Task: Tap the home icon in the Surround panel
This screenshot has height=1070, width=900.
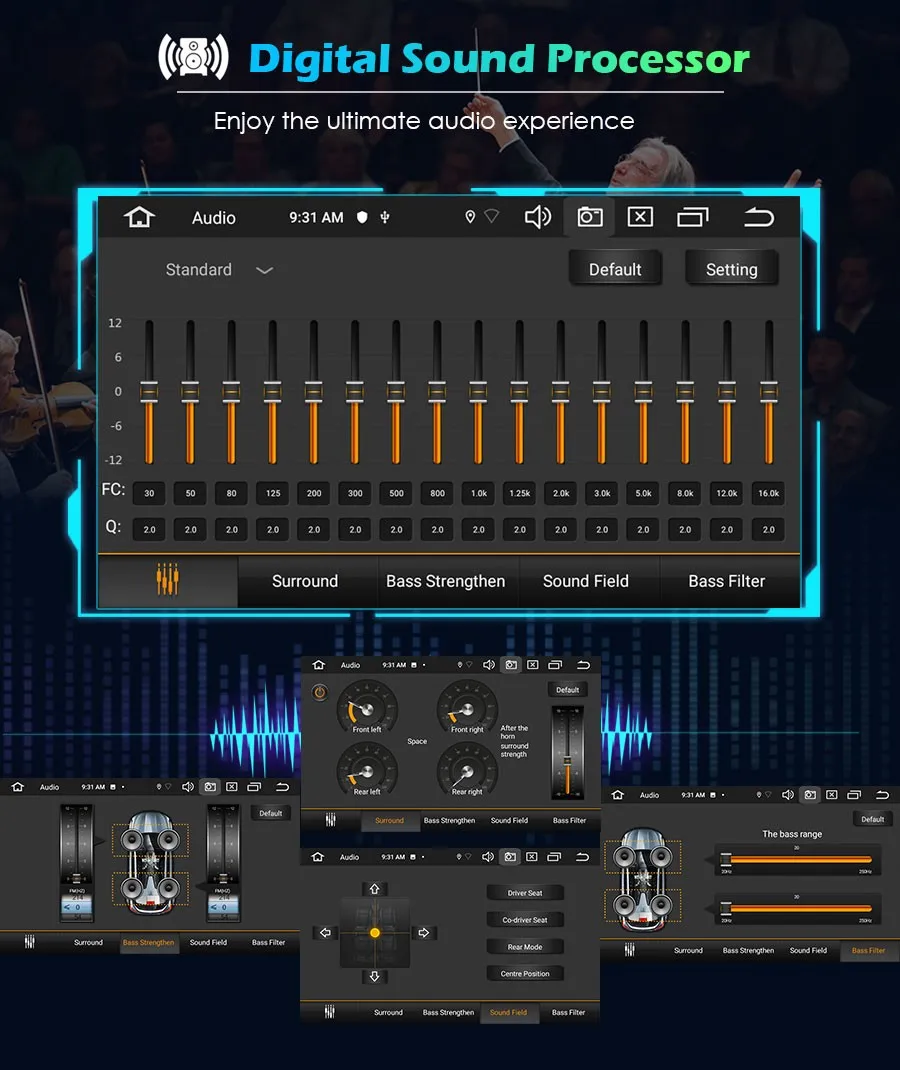Action: 318,665
